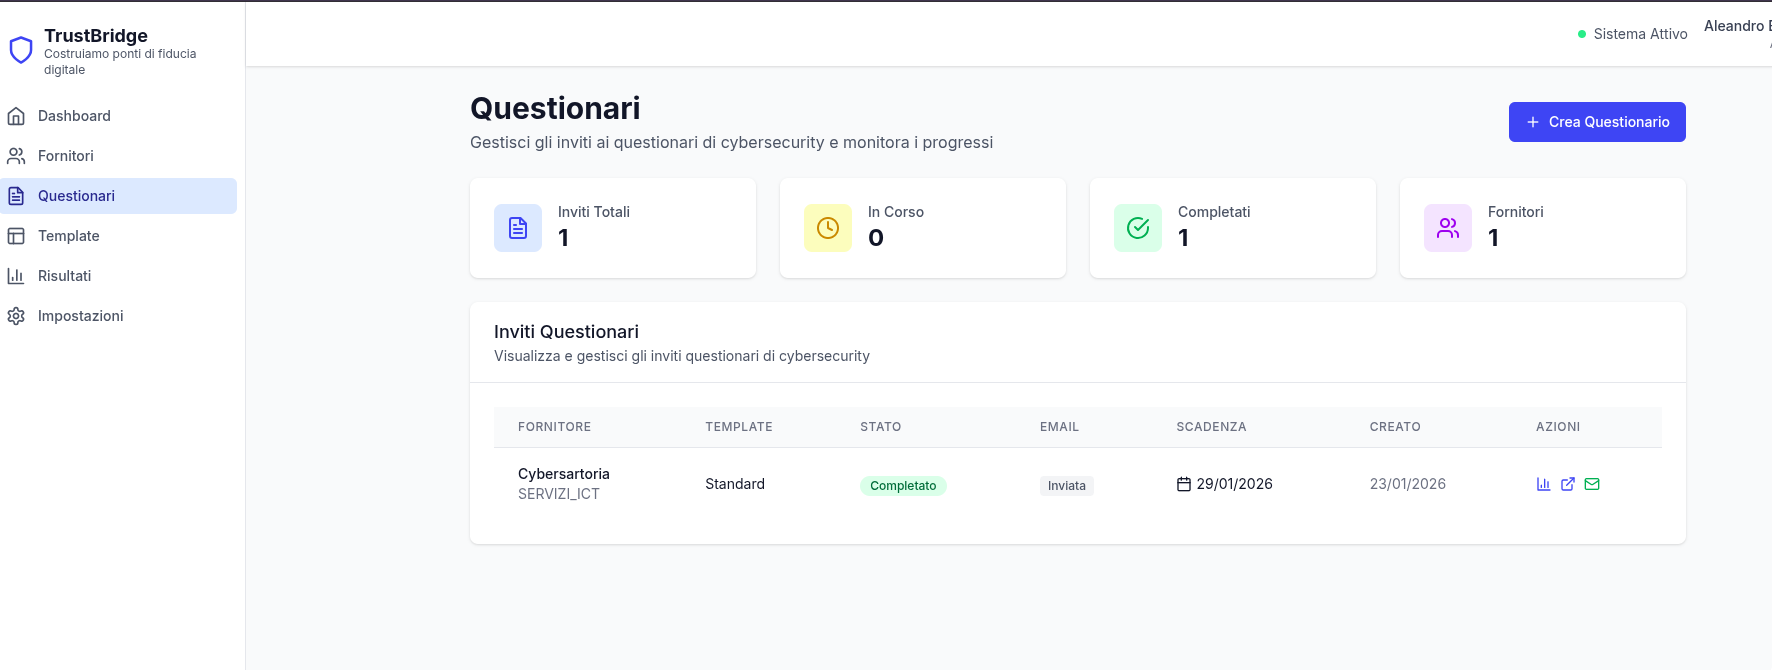Screen dimensions: 1772x670
Task: Click the purple Fornitori people icon
Action: tap(1448, 228)
